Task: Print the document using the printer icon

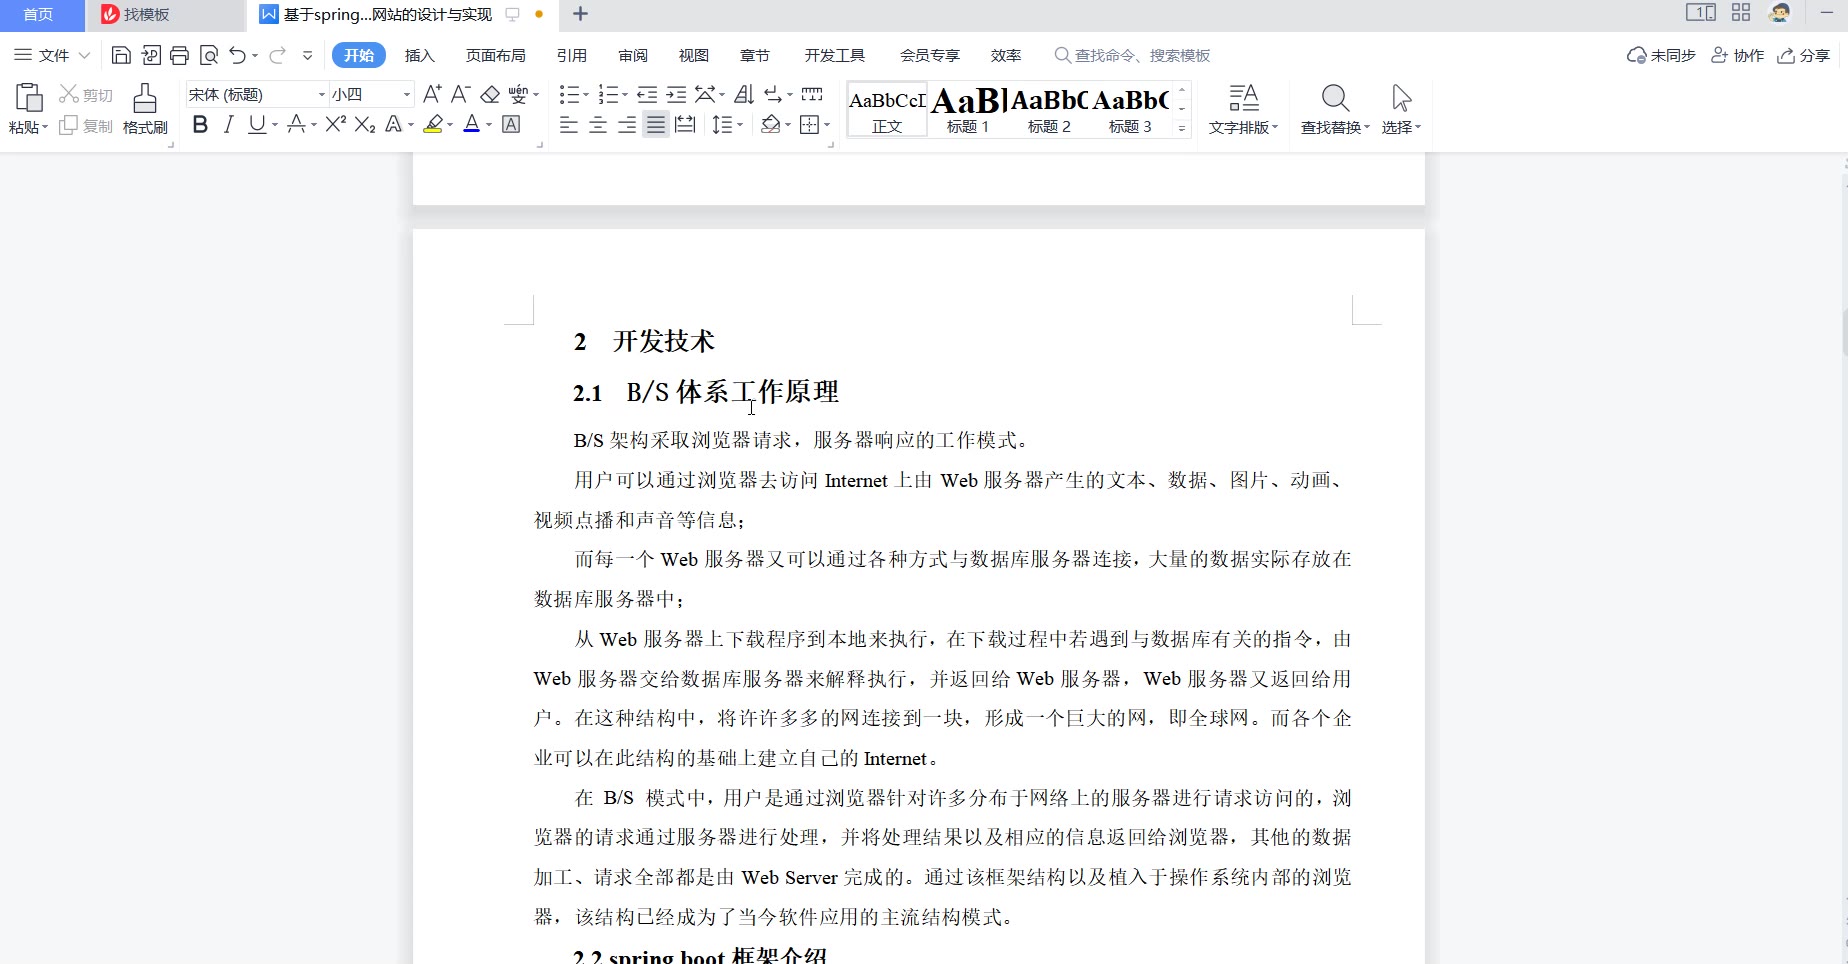Action: tap(179, 55)
